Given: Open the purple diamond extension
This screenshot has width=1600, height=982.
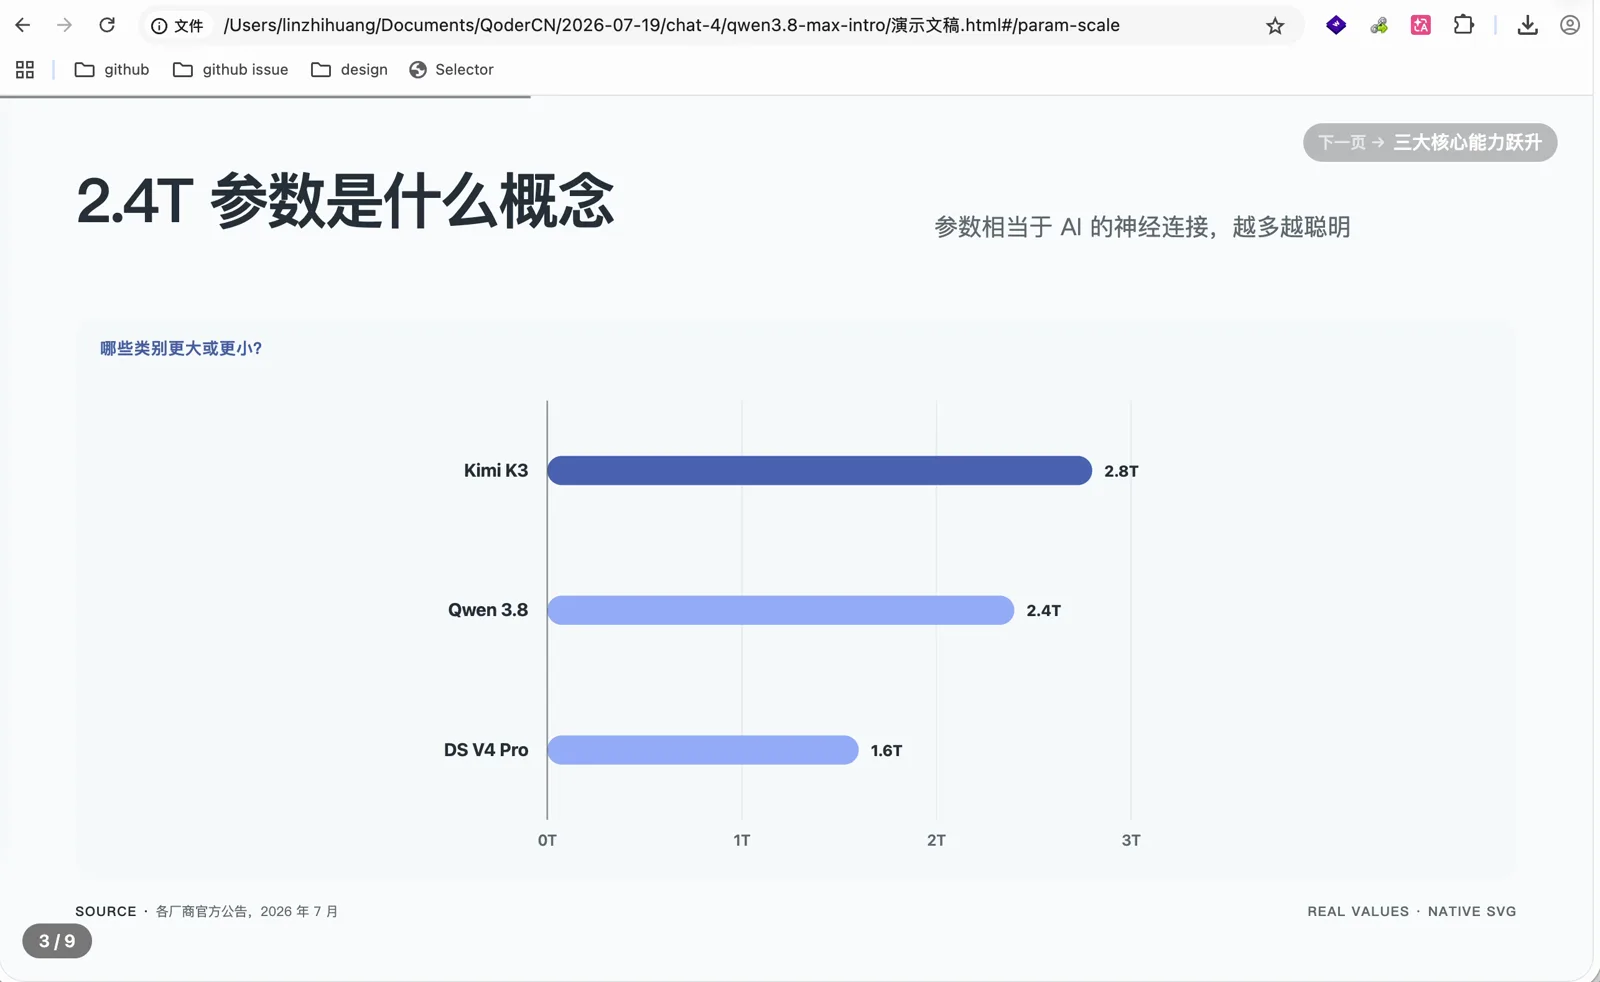Looking at the screenshot, I should (1336, 25).
